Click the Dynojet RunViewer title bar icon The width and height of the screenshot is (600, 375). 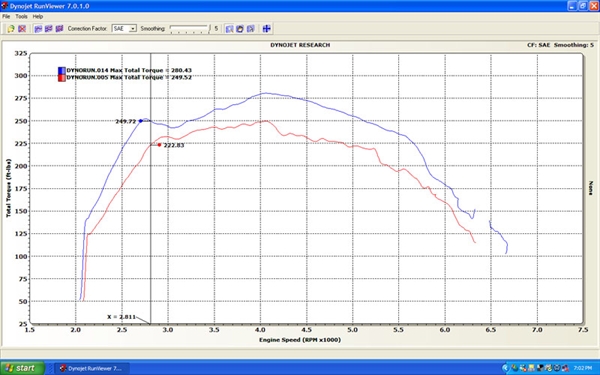5,6
